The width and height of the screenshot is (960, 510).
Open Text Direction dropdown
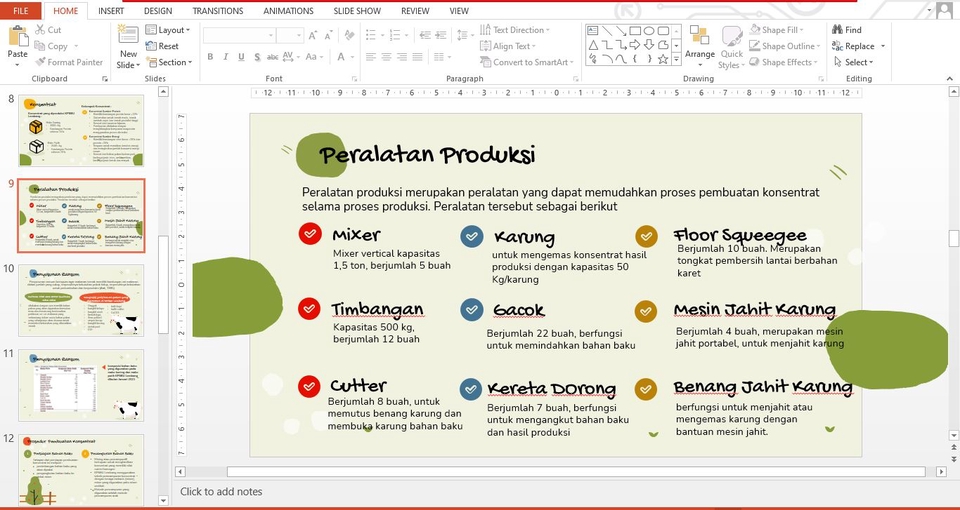click(515, 29)
